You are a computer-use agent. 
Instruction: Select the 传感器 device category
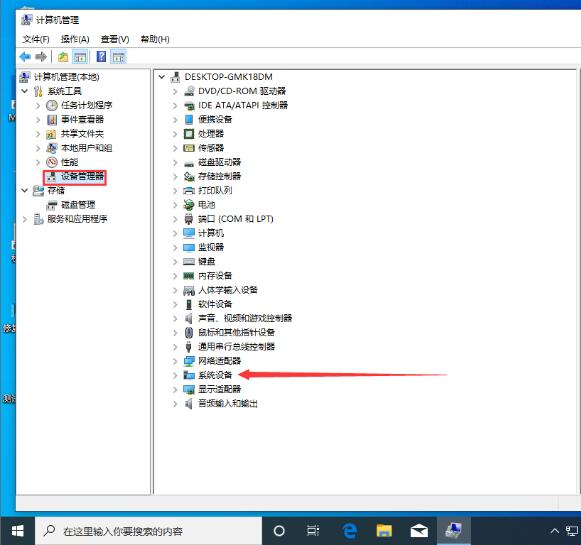tap(211, 148)
